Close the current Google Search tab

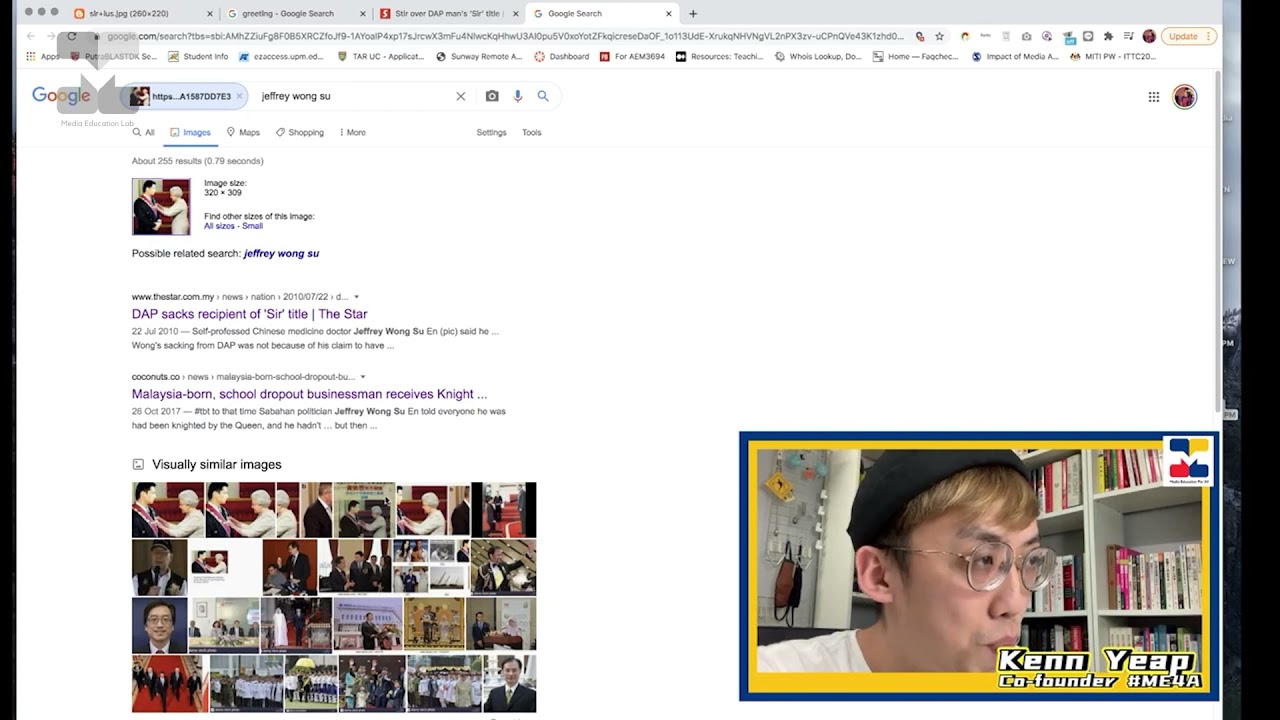pos(669,14)
